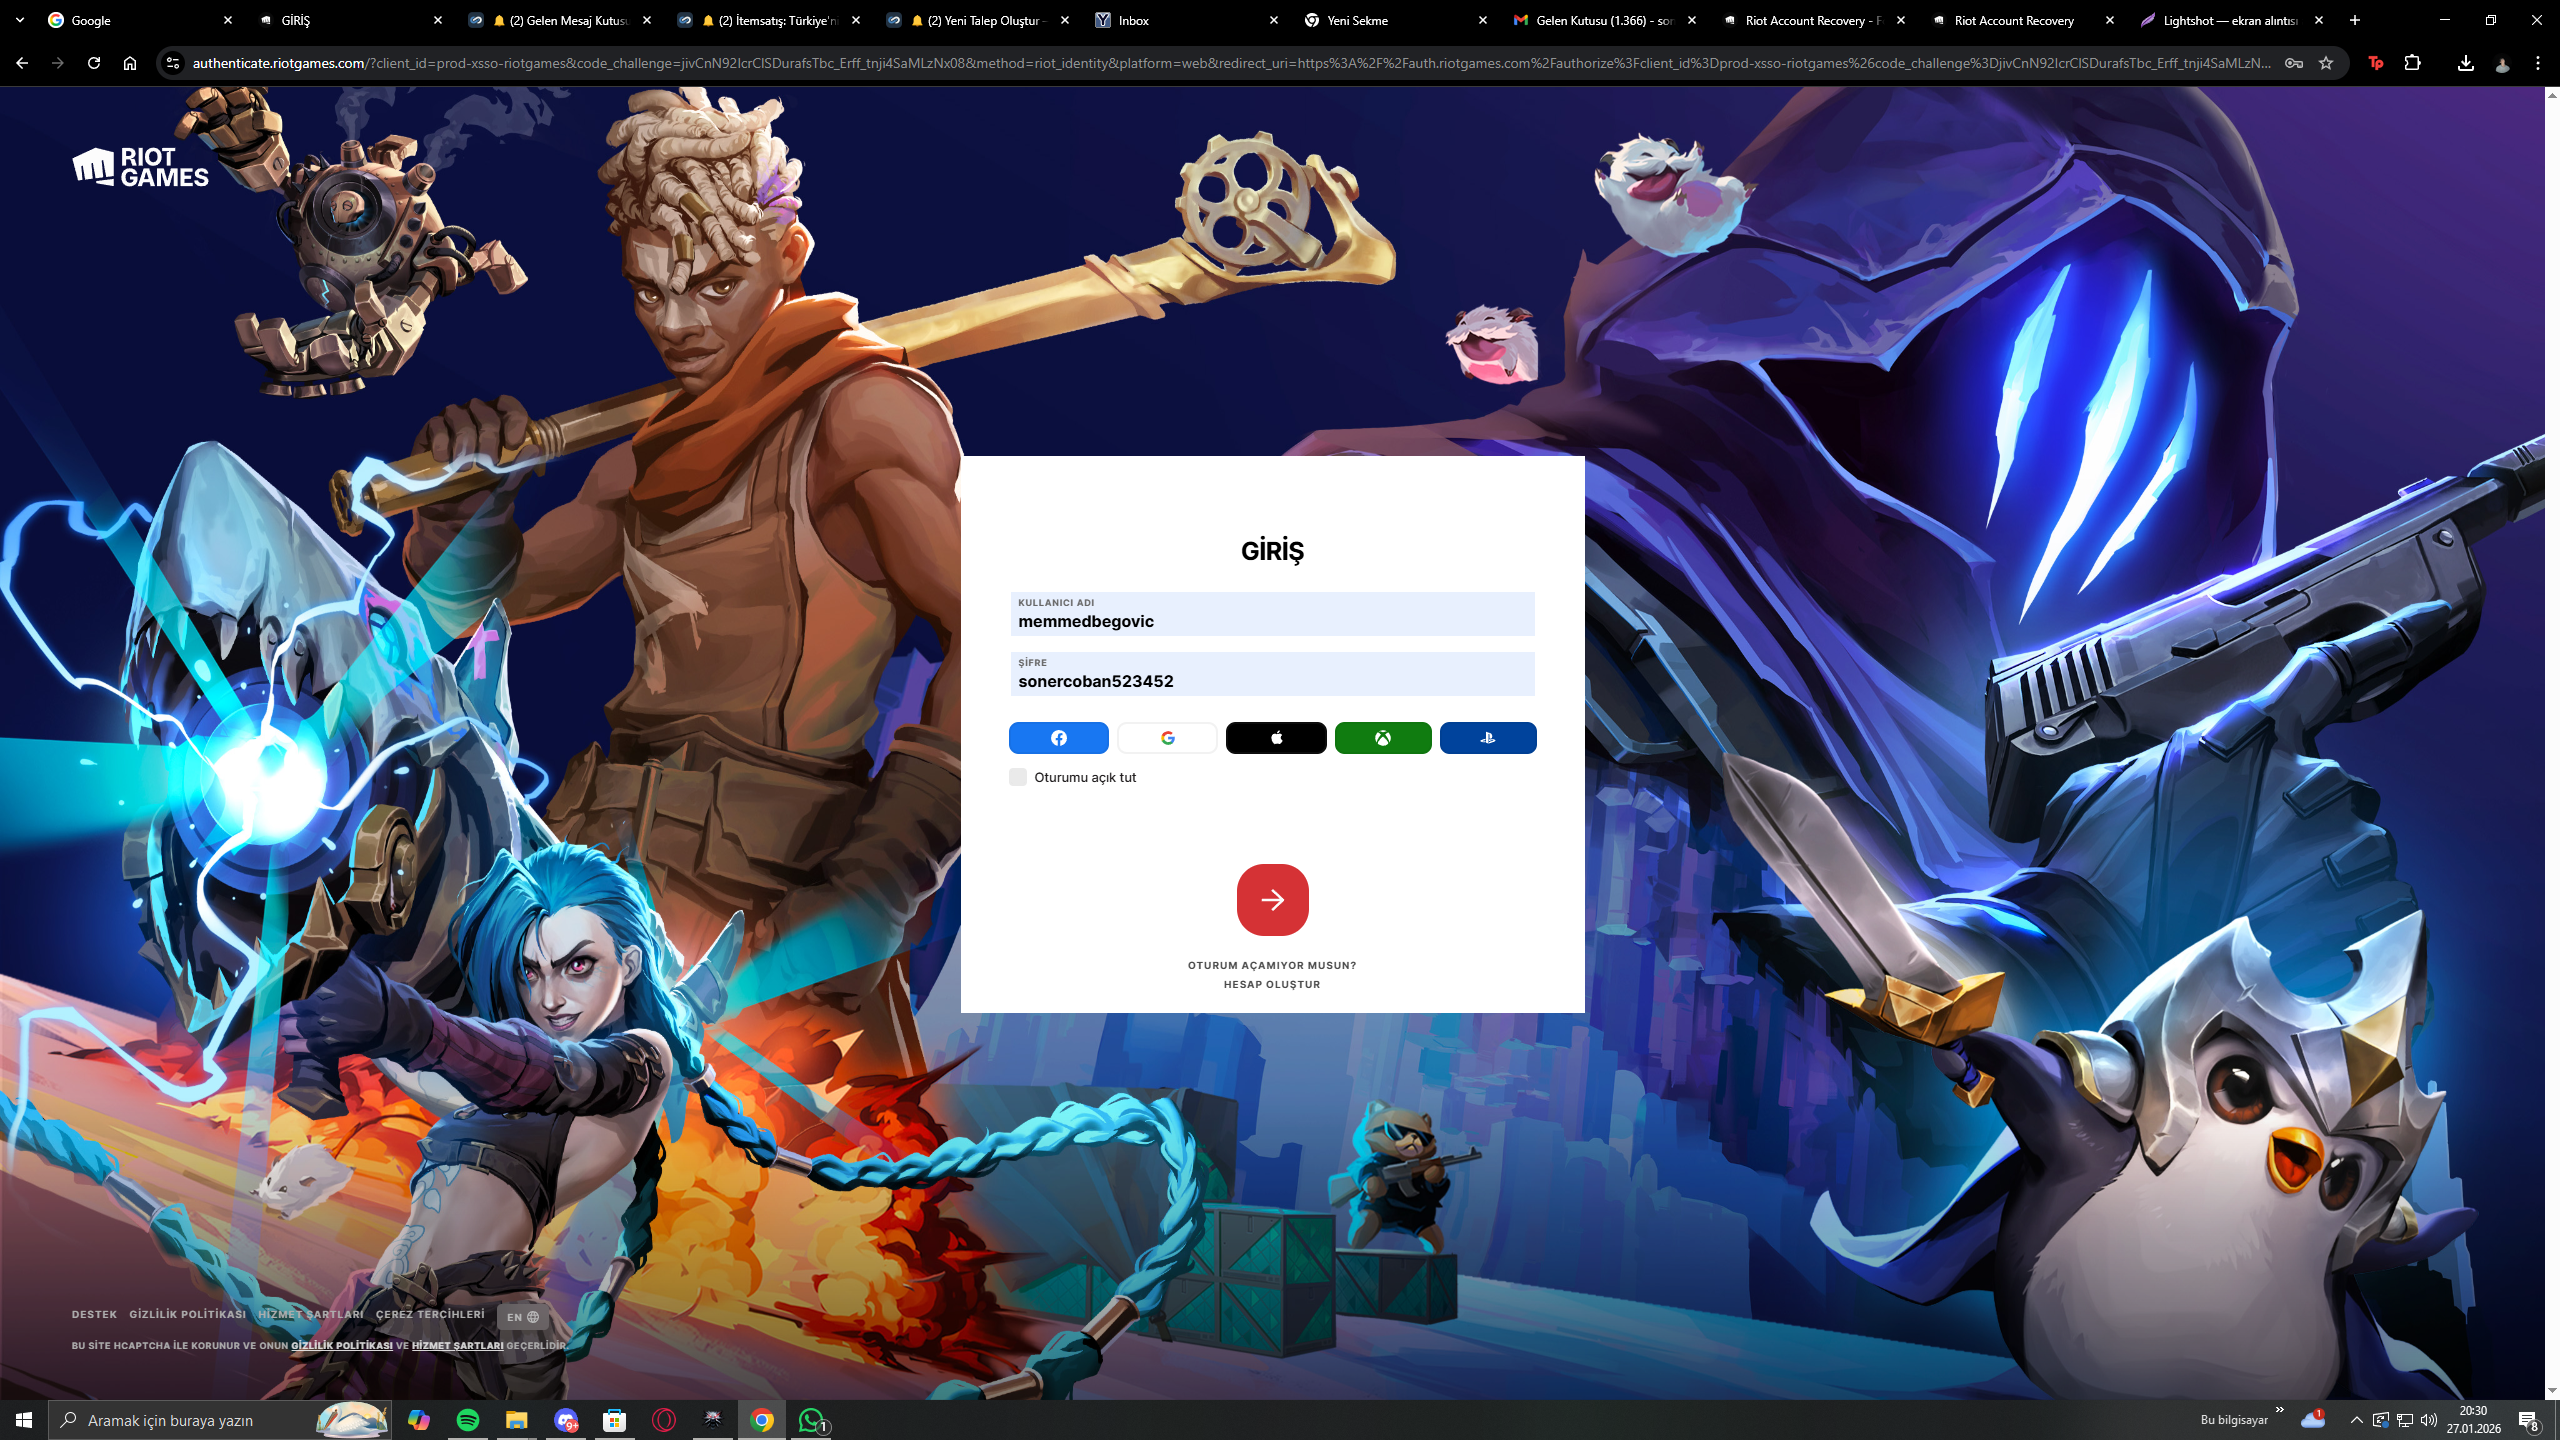Viewport: 2560px width, 1440px height.
Task: Open HİZMET ŞARTLARI in footer menu
Action: tap(311, 1315)
